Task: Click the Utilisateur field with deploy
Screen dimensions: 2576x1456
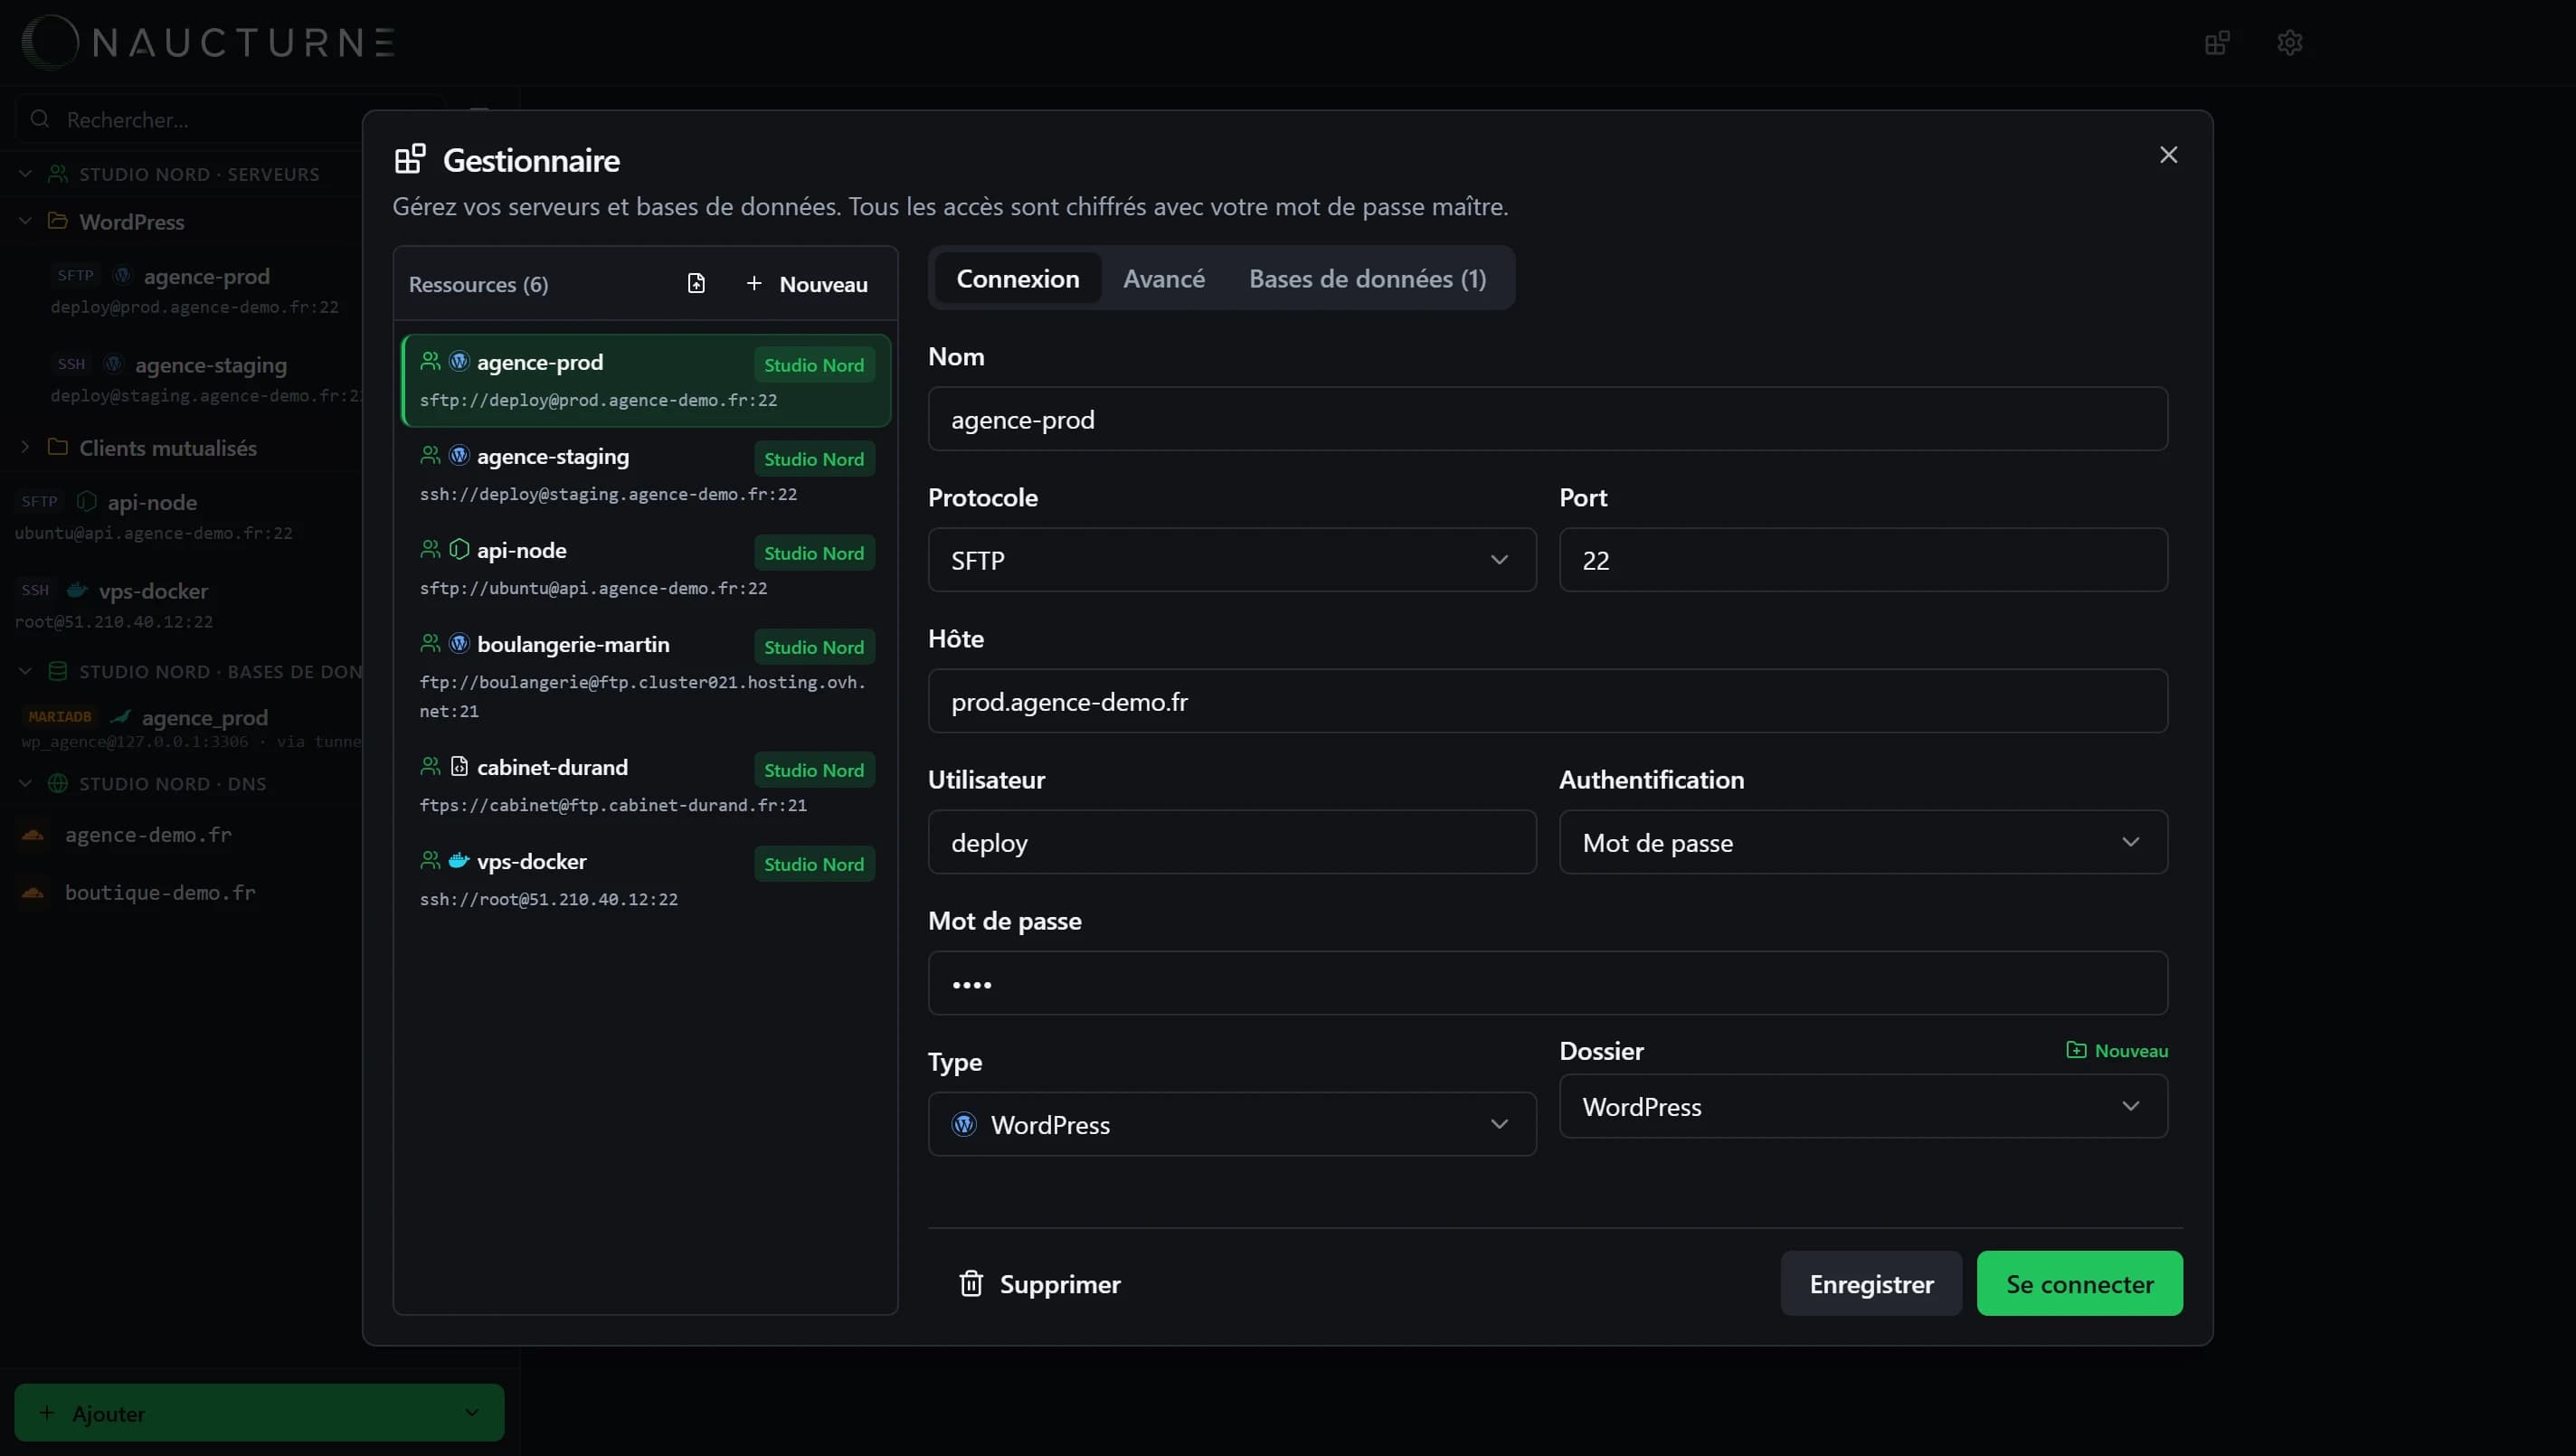Action: click(1231, 843)
